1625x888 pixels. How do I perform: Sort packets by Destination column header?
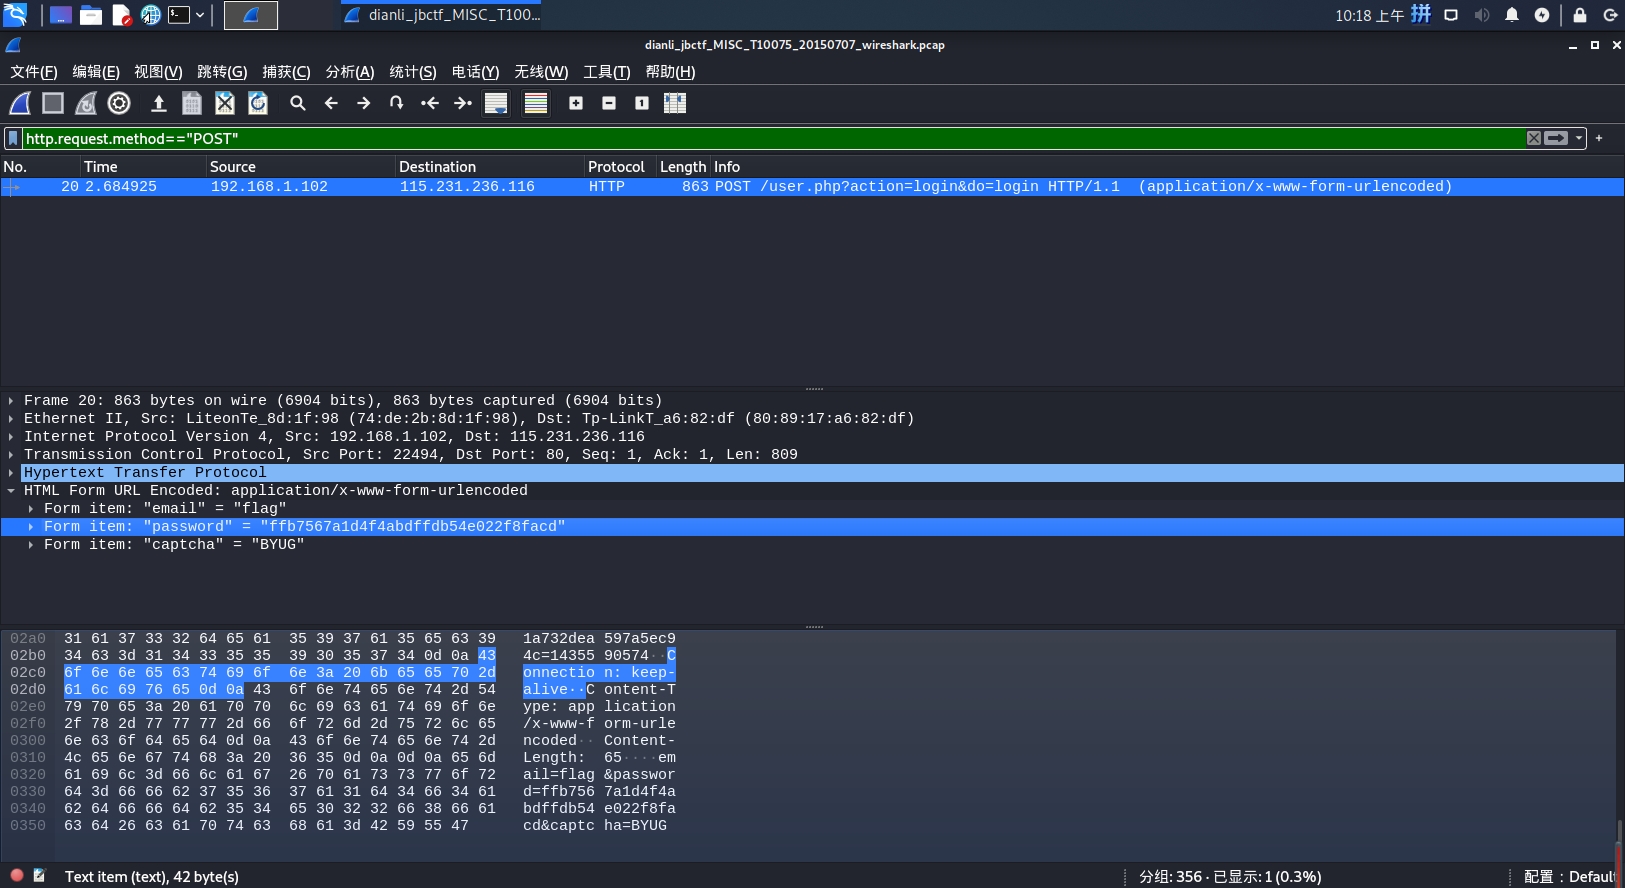pos(489,167)
